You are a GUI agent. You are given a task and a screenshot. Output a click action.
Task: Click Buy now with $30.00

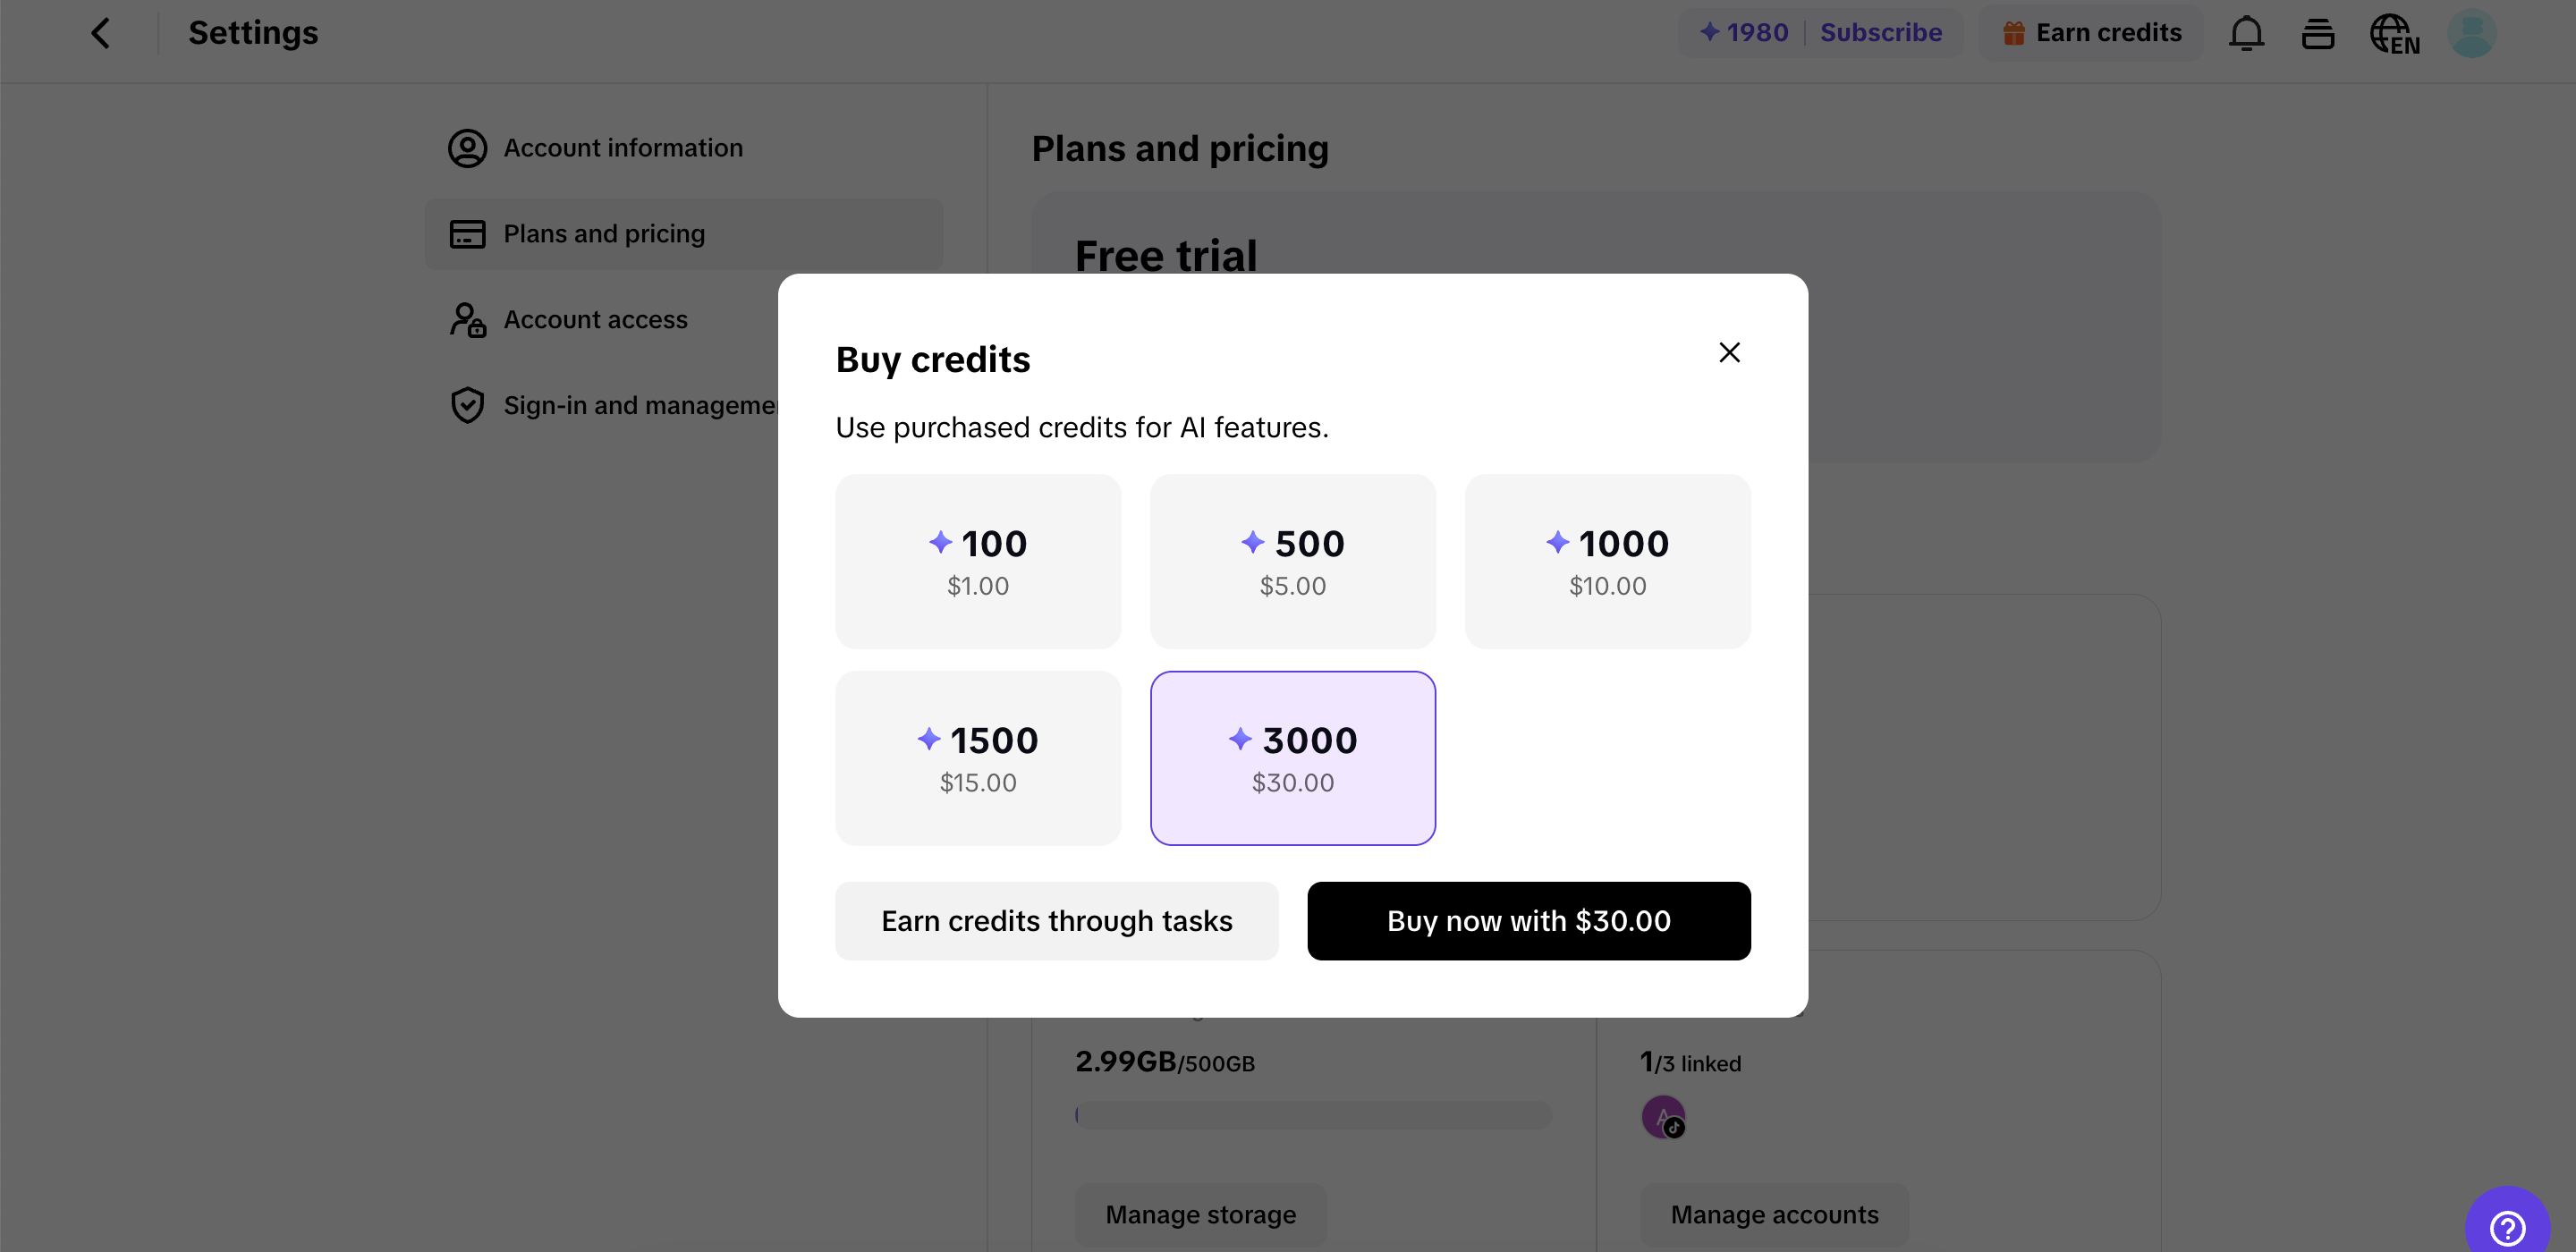(x=1528, y=921)
